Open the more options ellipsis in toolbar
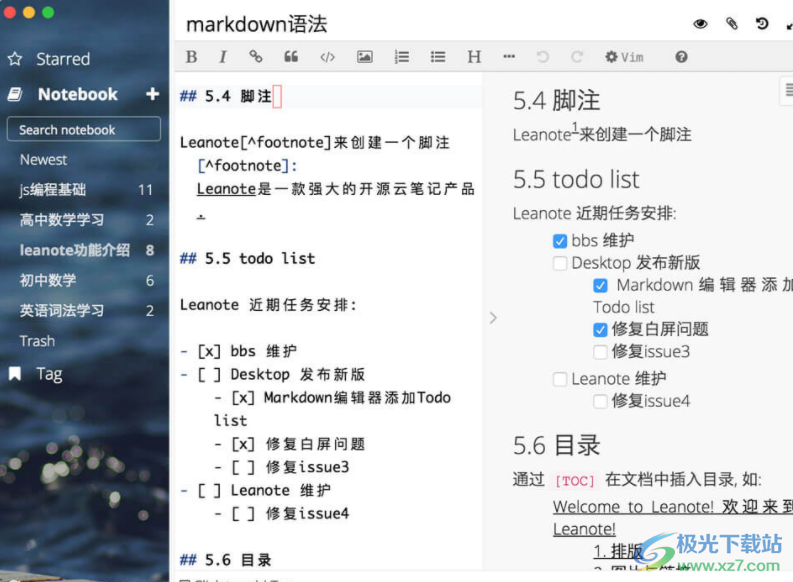Image resolution: width=793 pixels, height=582 pixels. [x=509, y=57]
